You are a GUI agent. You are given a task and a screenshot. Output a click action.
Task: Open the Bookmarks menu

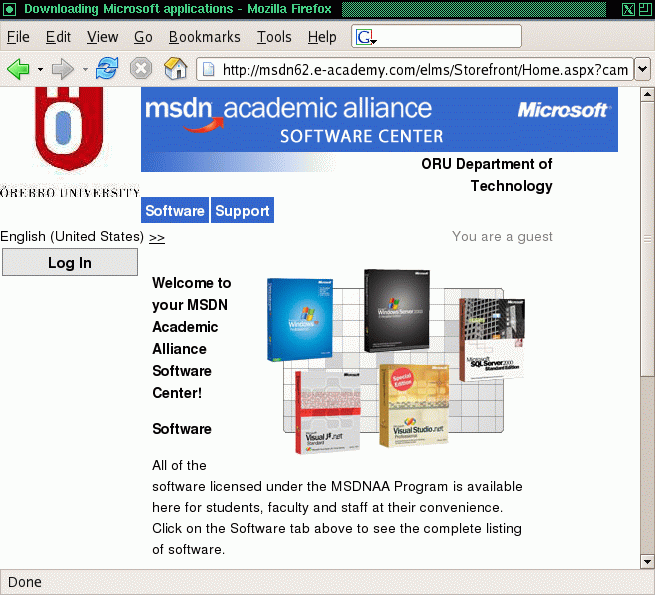click(x=204, y=37)
